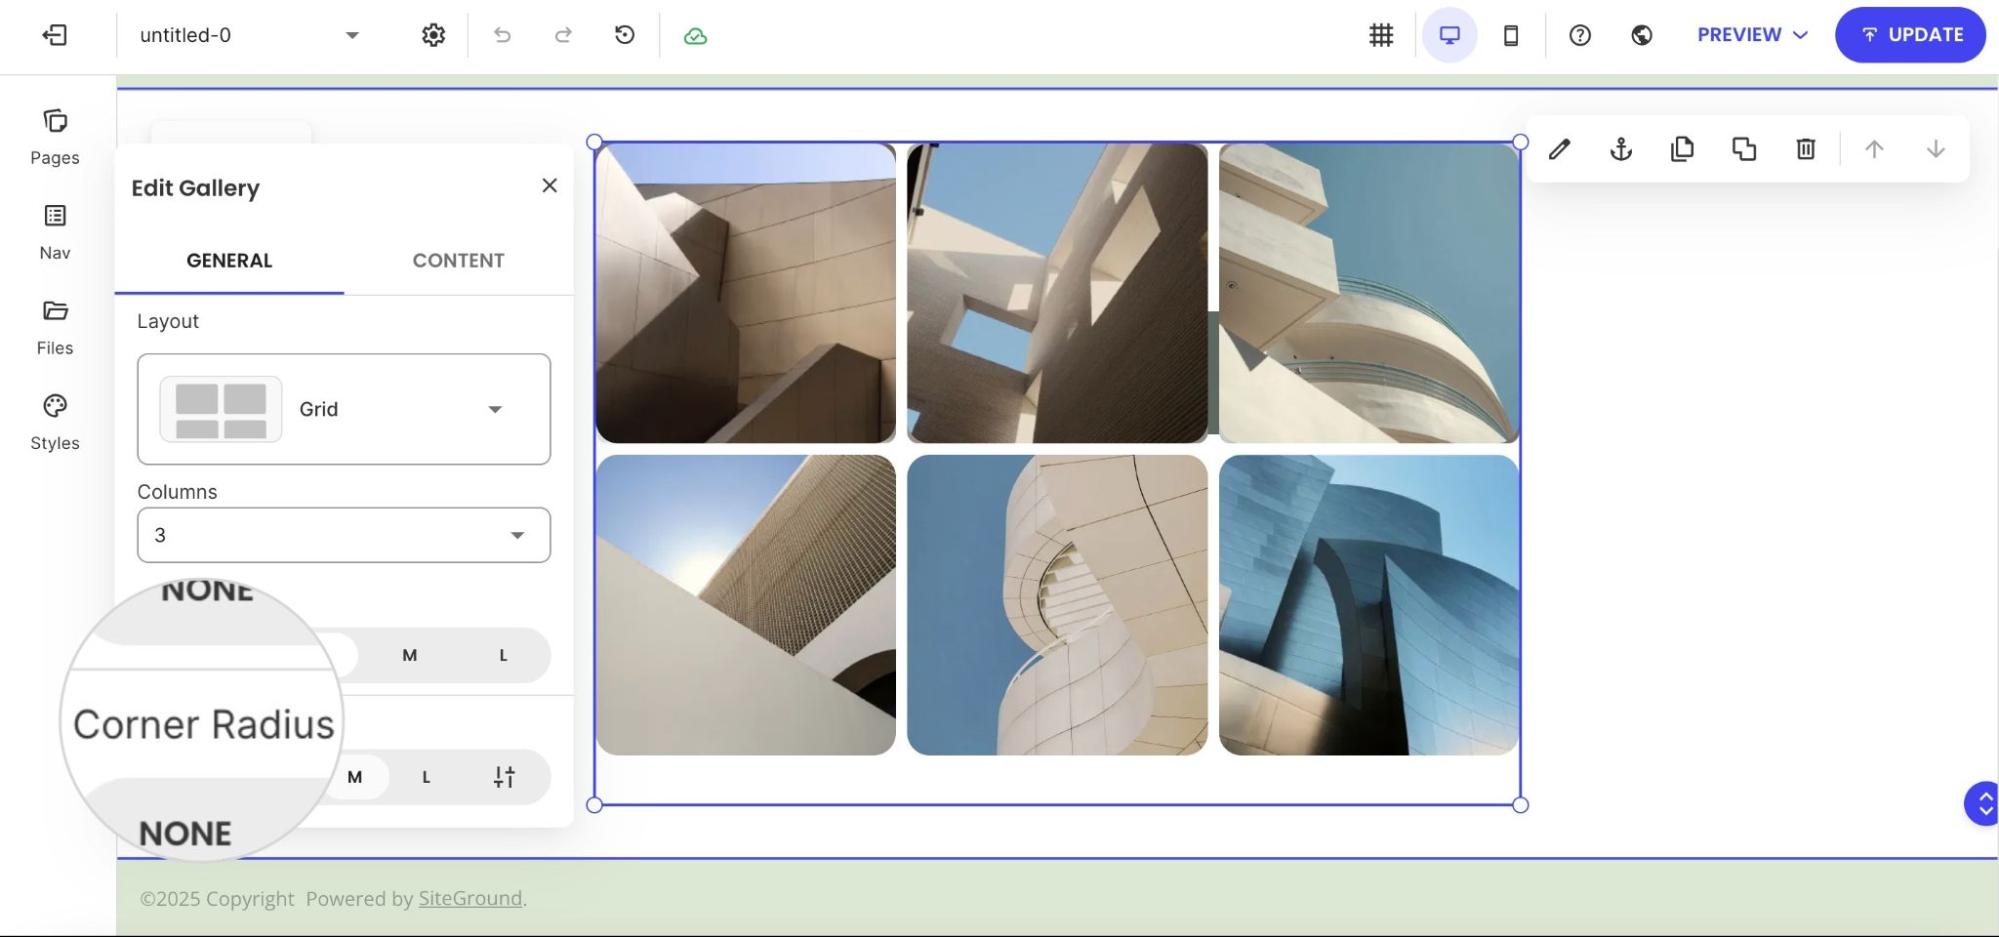Open the Files sidebar panel
The image size is (1999, 937).
pyautogui.click(x=55, y=327)
